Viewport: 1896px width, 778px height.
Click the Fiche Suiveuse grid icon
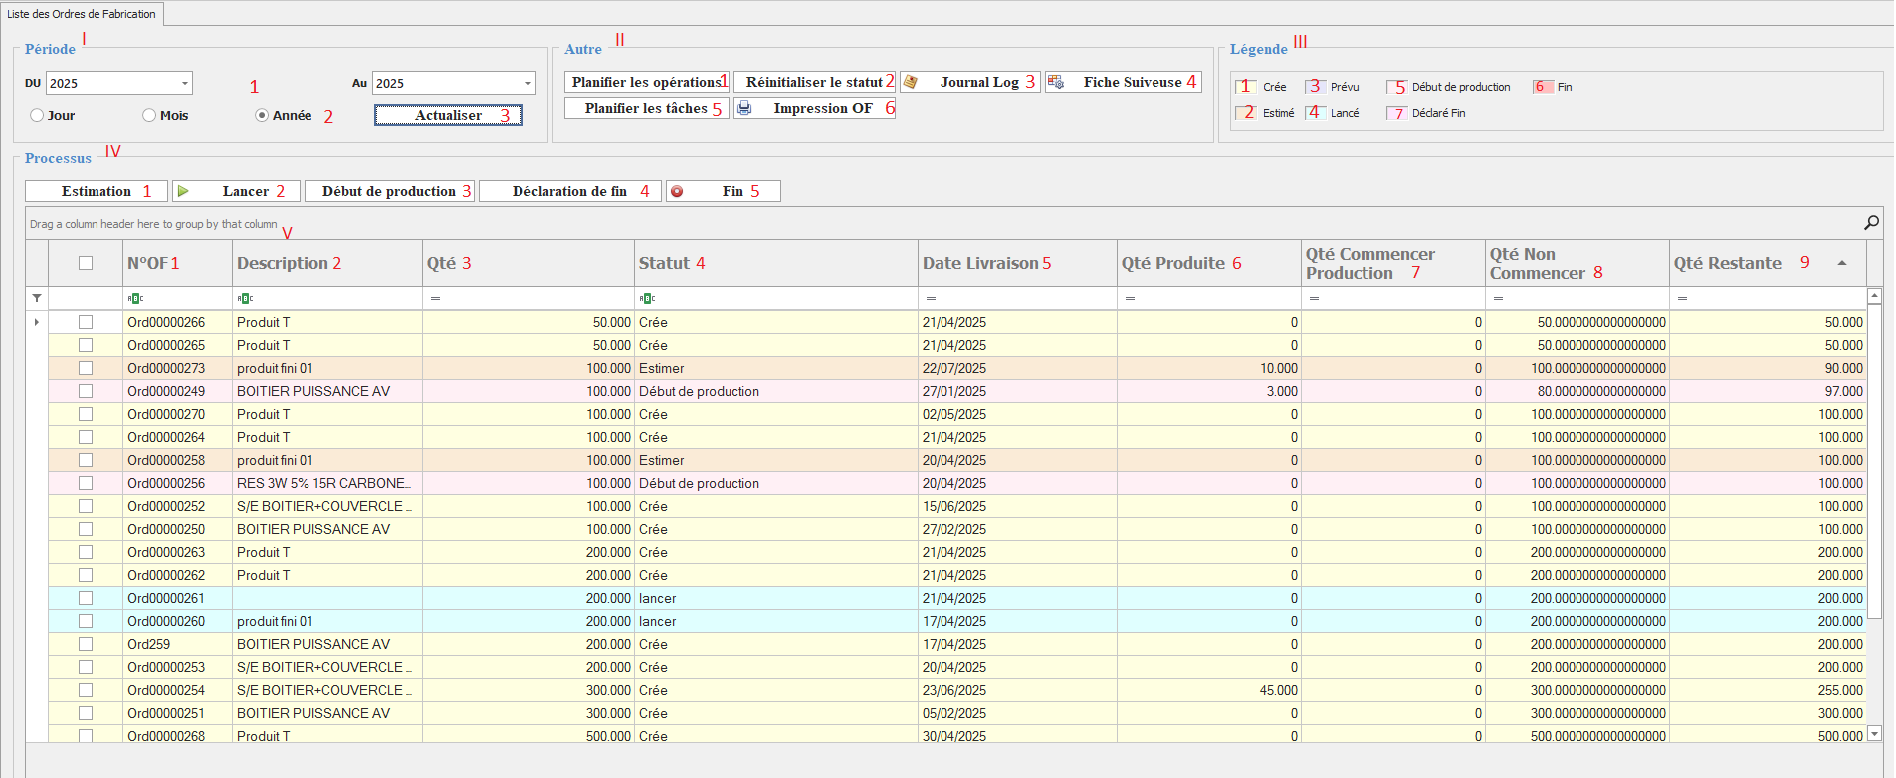coord(1056,82)
